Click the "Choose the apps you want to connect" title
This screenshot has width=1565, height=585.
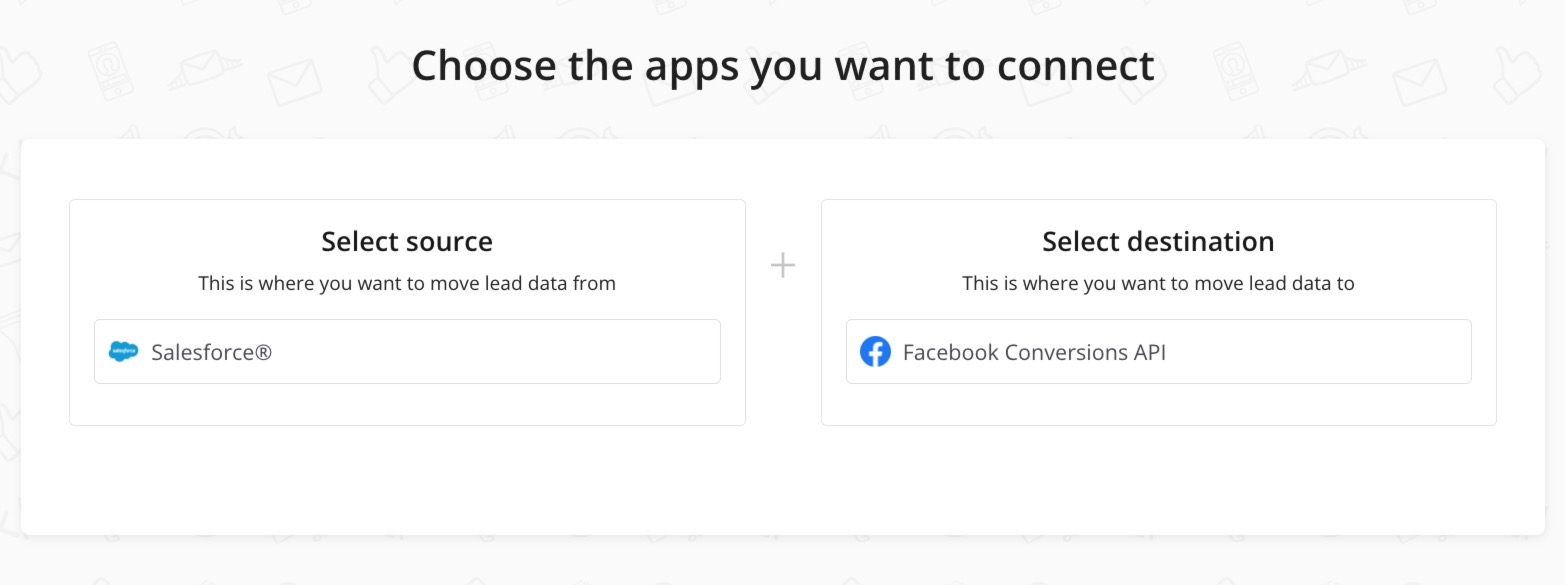782,66
